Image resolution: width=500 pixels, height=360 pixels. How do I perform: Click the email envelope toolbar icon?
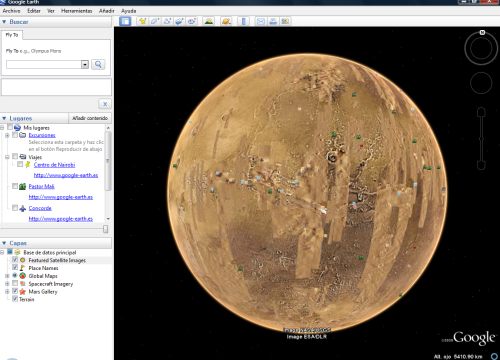261,21
